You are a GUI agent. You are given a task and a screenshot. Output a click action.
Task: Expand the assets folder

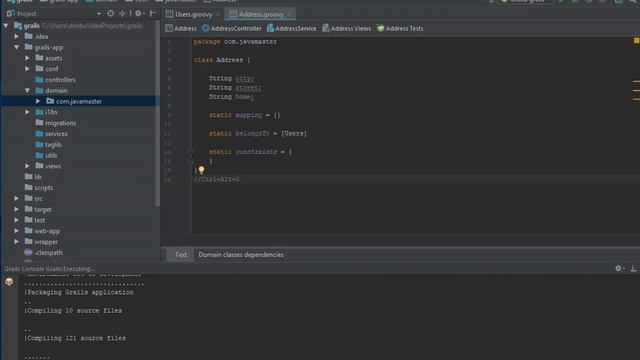pos(27,58)
